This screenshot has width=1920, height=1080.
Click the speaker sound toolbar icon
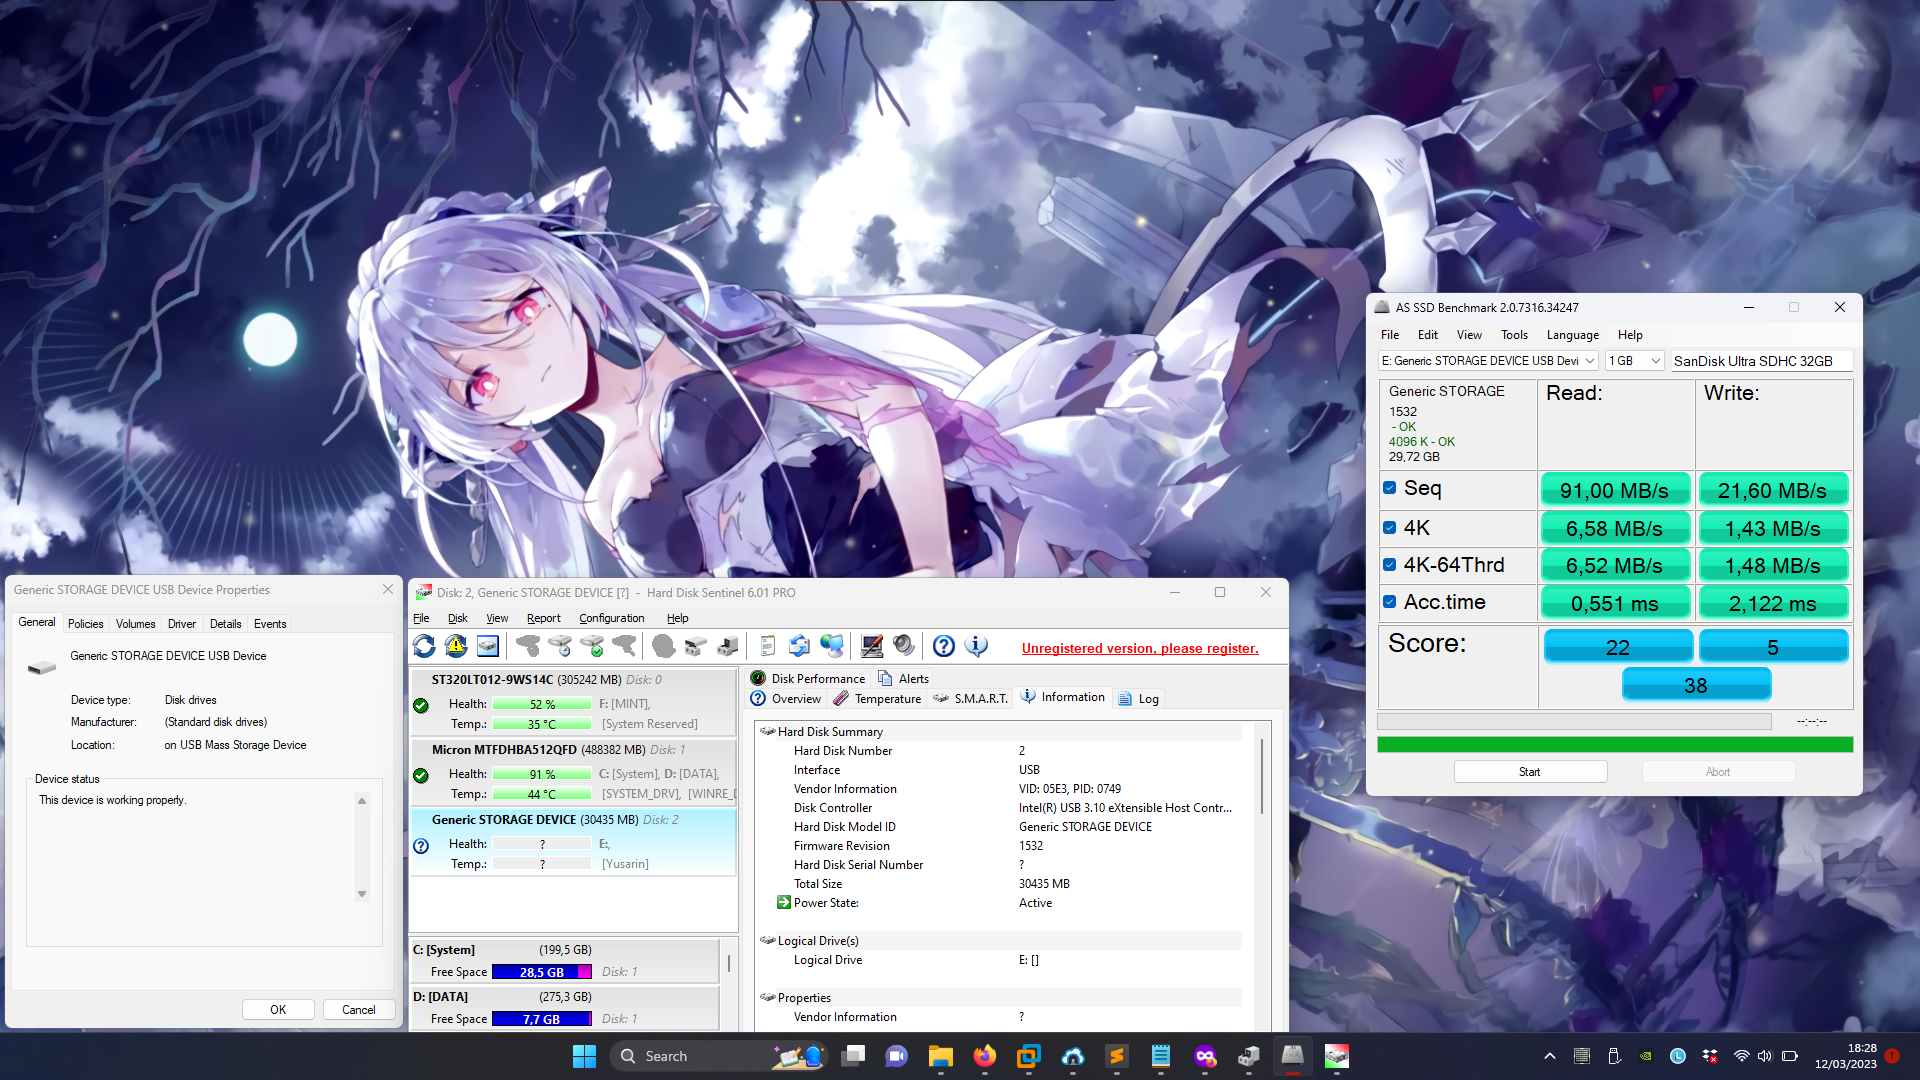[x=904, y=646]
